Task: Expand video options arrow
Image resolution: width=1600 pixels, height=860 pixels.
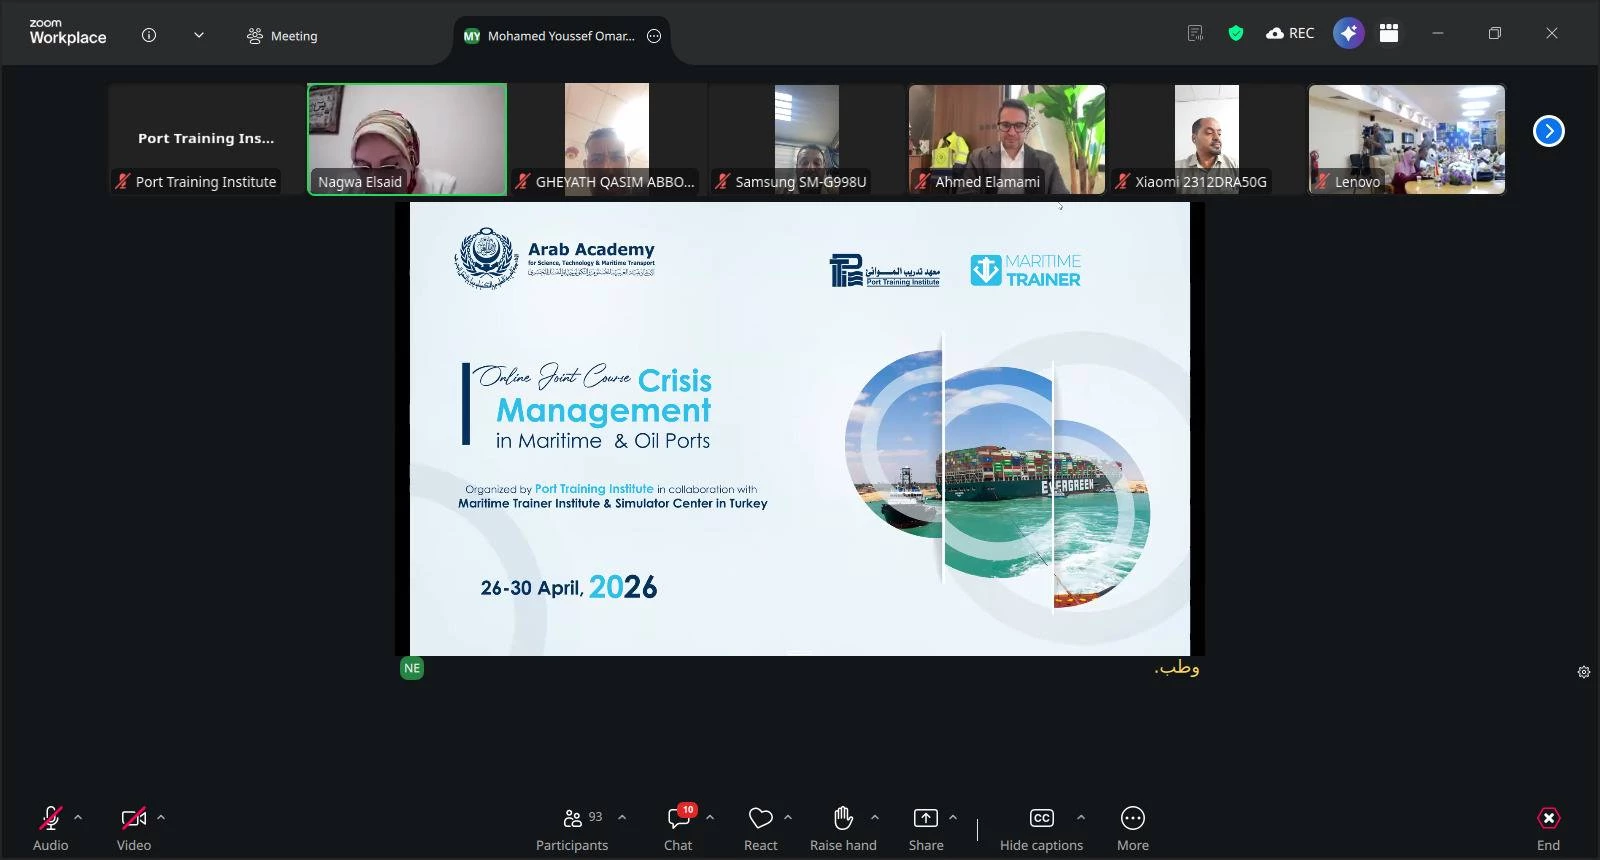Action: click(161, 818)
